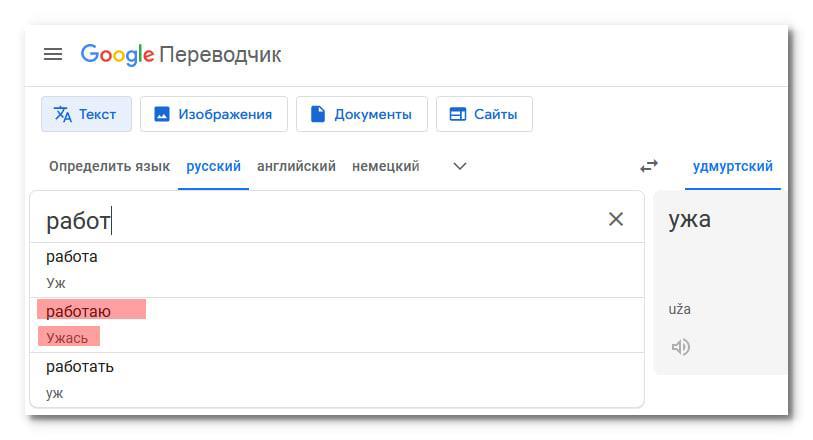Click the translated word ужа
Image resolution: width=813 pixels, height=440 pixels.
[690, 219]
